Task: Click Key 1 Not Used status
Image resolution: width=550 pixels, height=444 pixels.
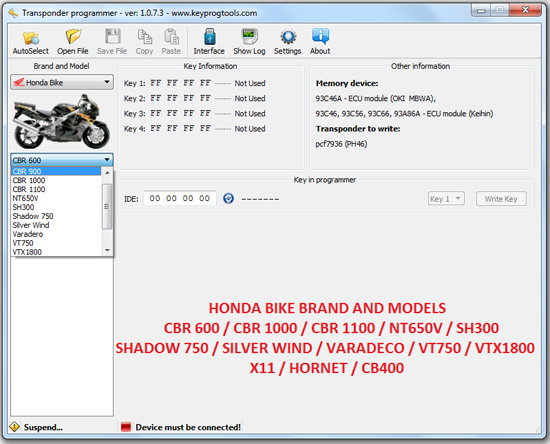Action: pos(250,83)
